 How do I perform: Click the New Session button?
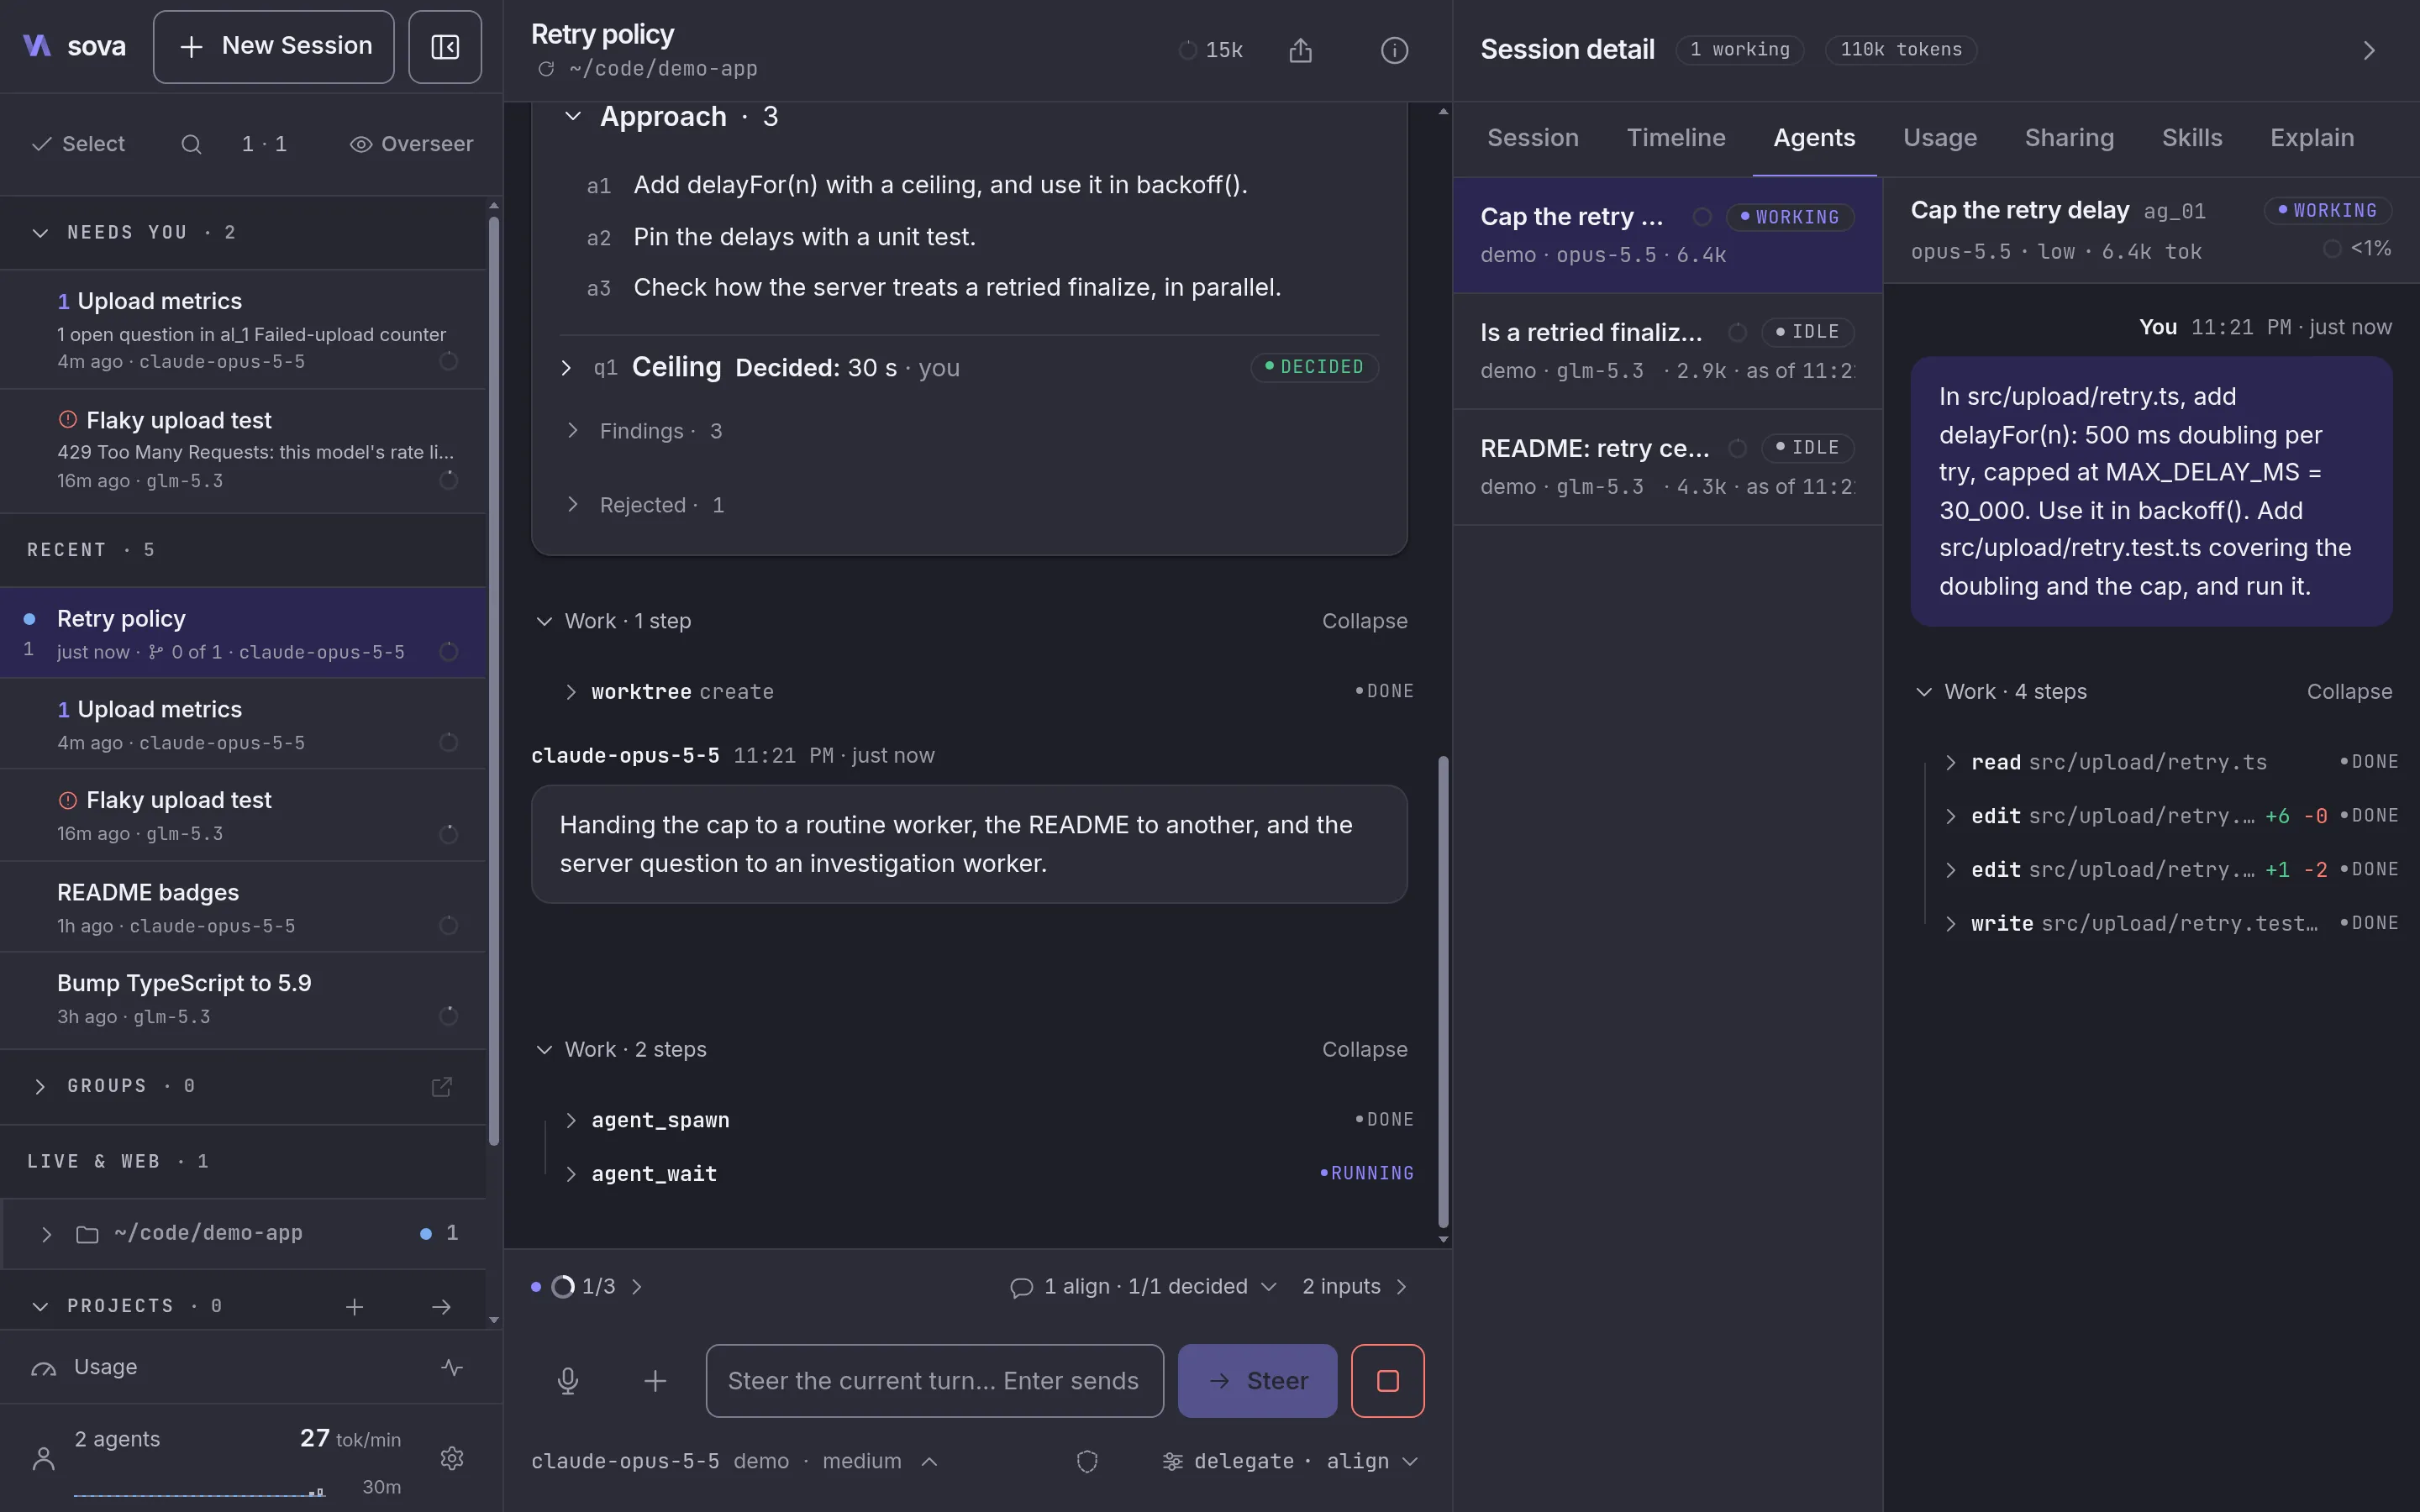[274, 47]
